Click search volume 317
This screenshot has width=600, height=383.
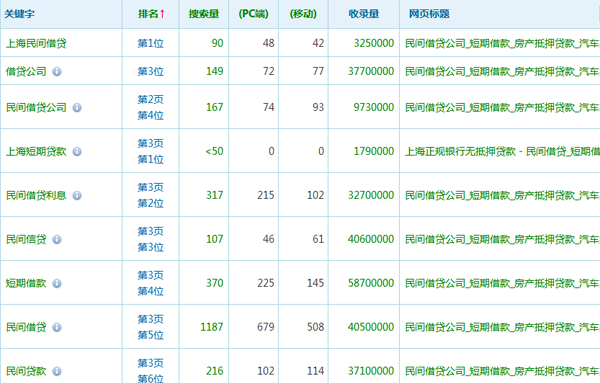coord(215,196)
